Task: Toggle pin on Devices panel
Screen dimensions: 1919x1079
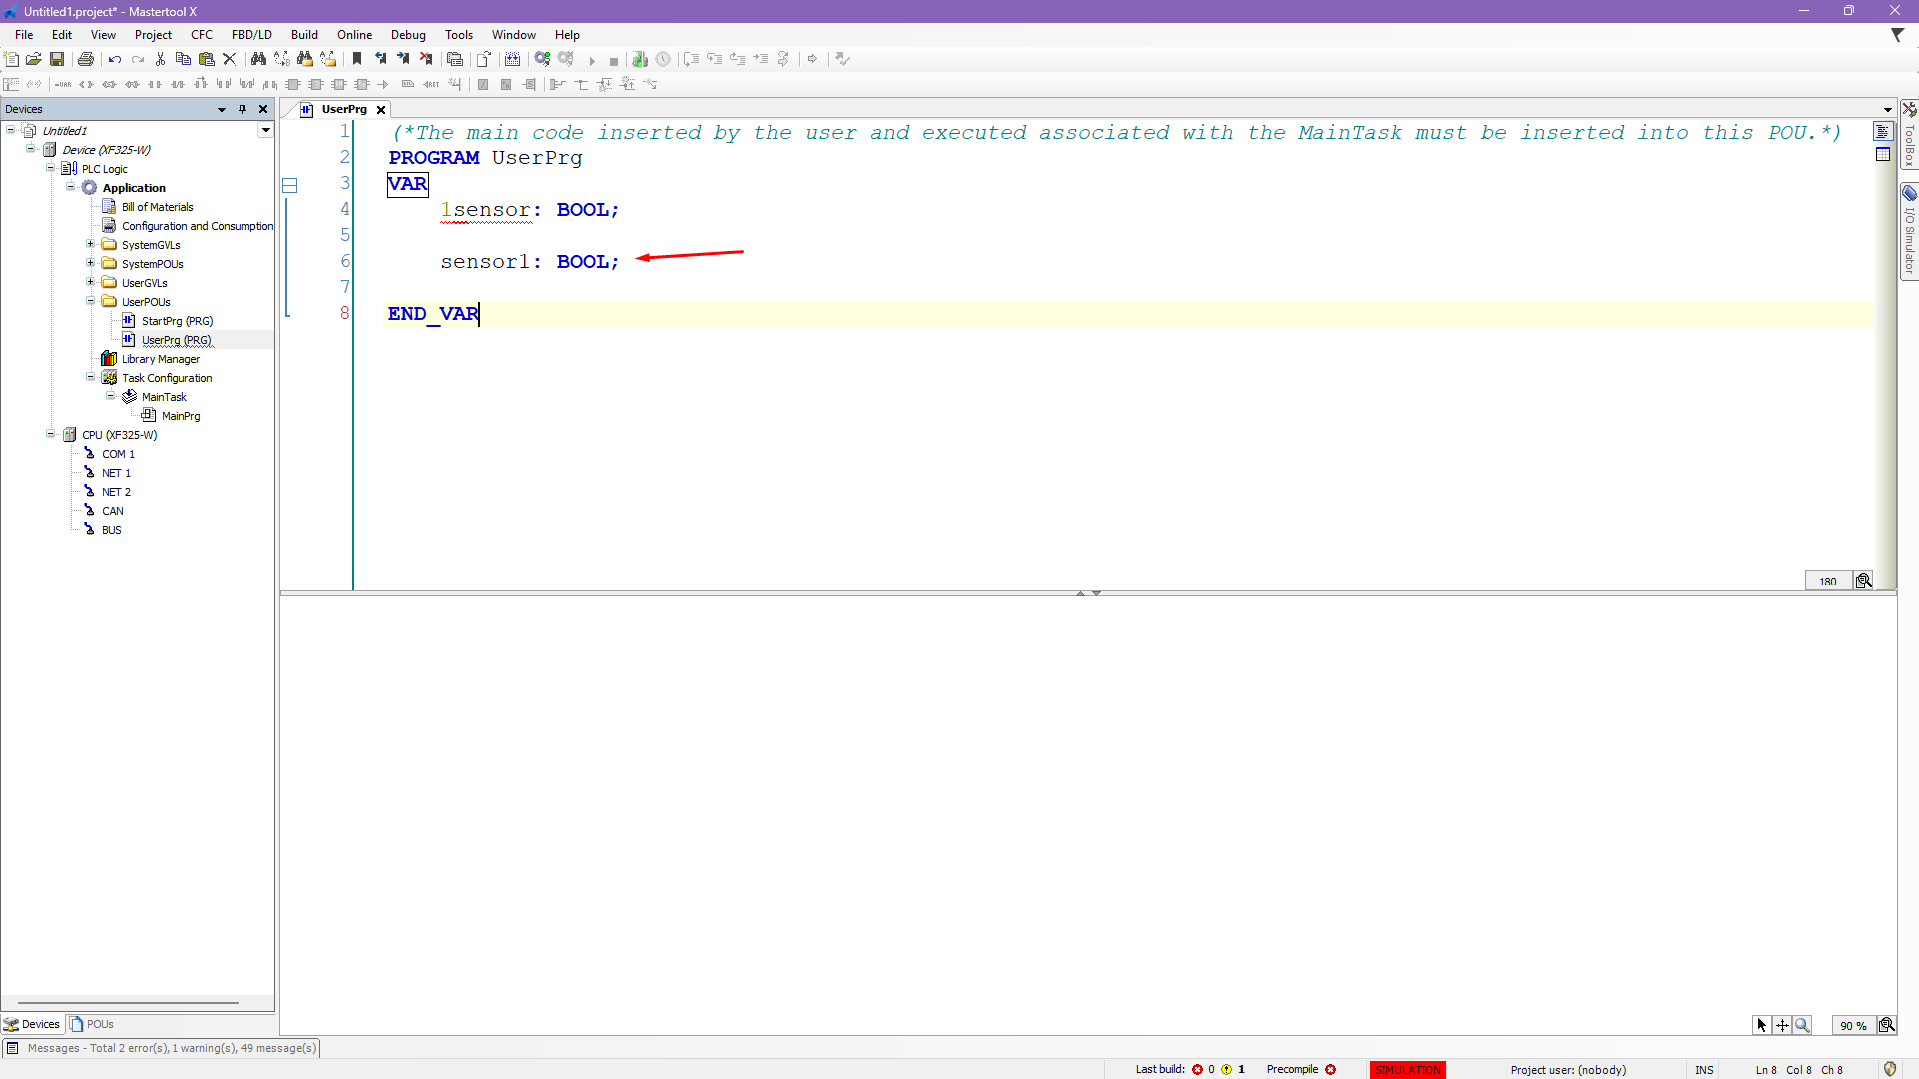Action: coord(242,109)
